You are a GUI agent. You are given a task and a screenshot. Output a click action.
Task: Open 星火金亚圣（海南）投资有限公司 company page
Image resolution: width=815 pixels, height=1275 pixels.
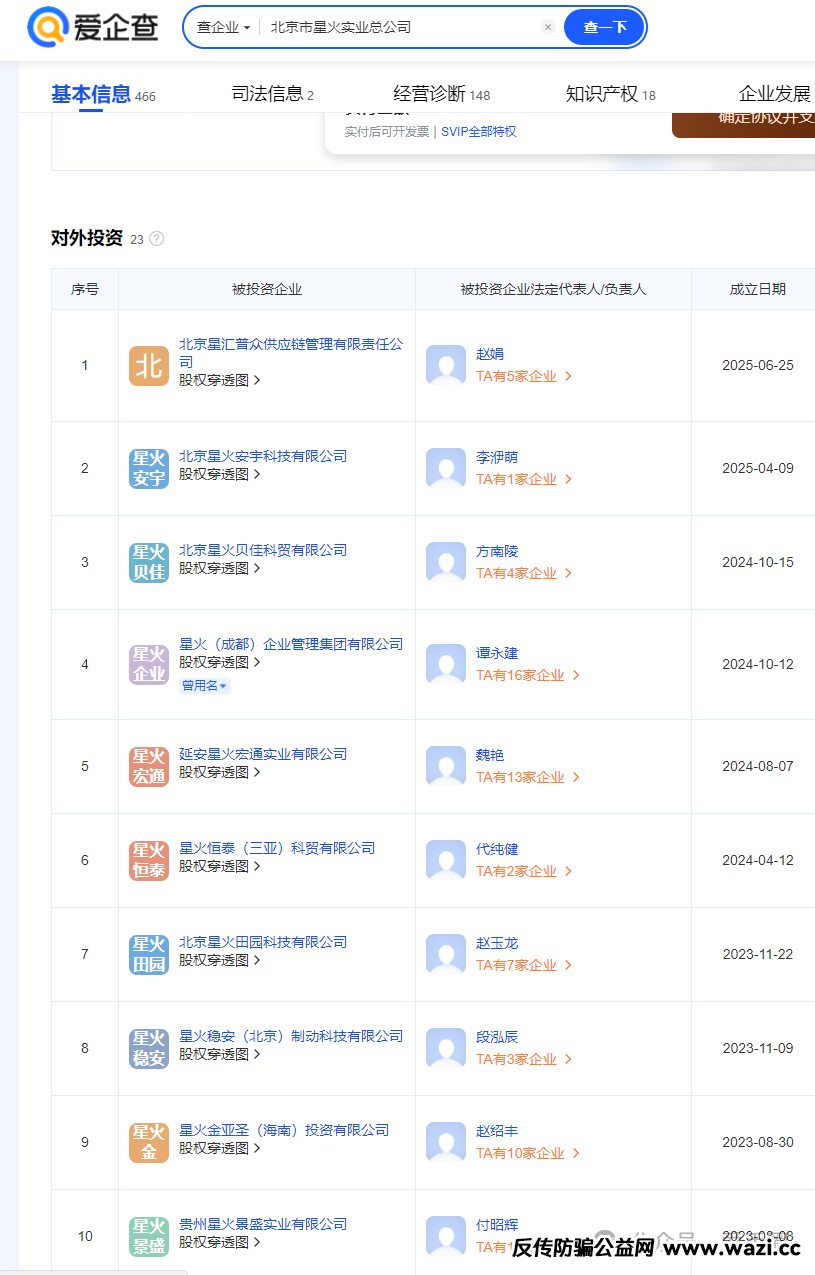[284, 1130]
